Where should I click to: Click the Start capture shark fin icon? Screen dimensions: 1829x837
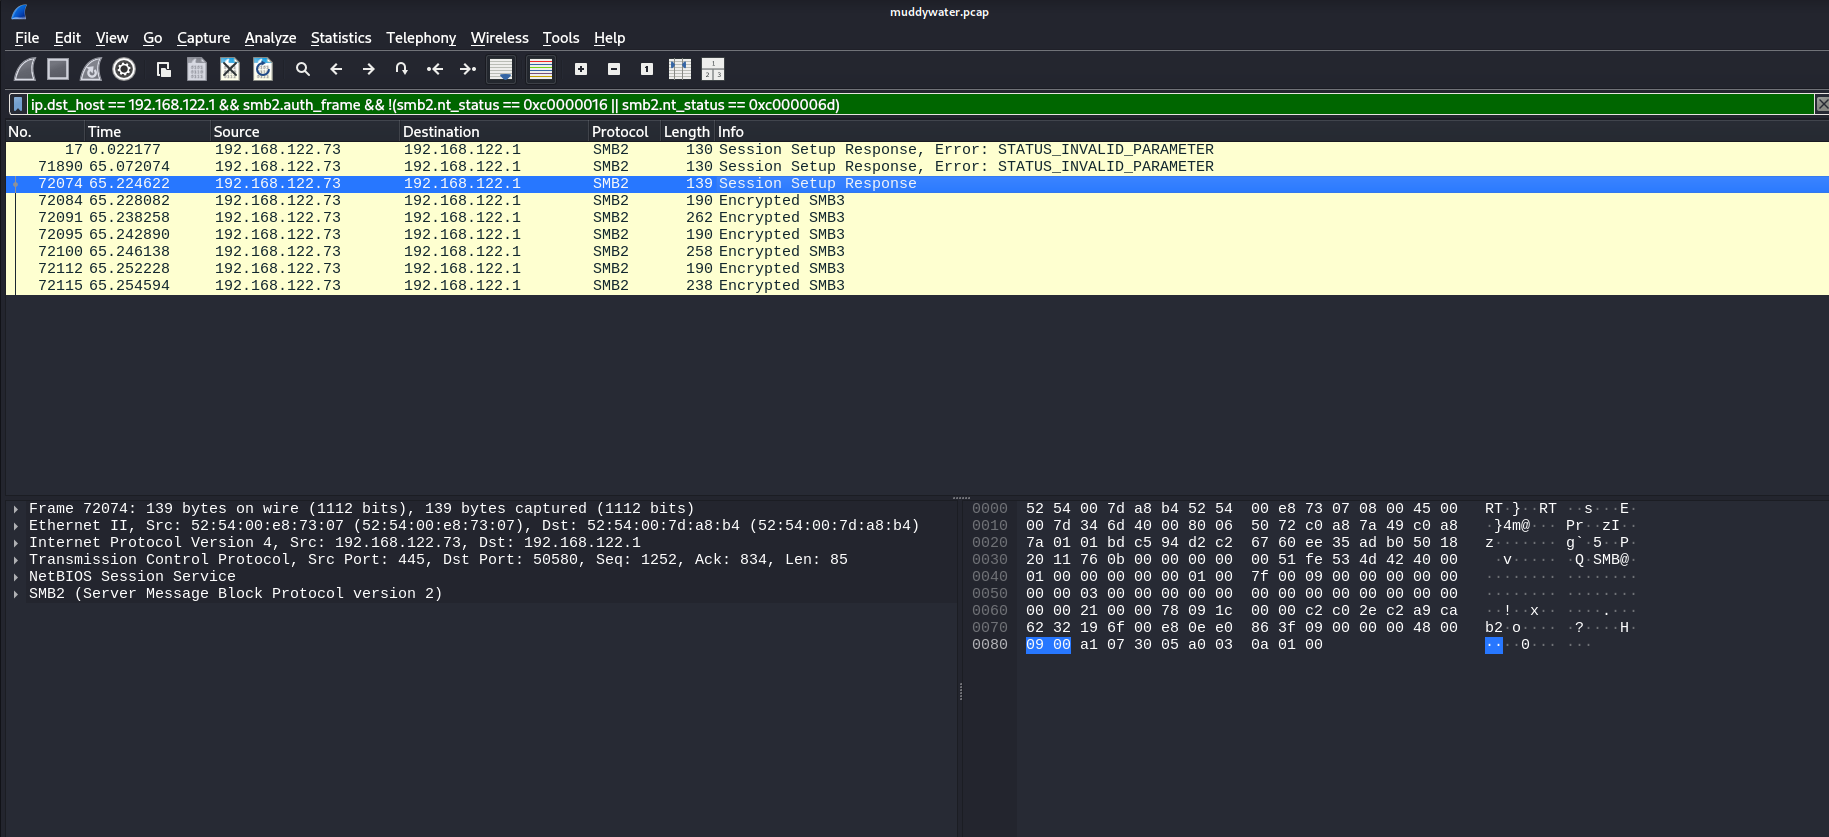(x=25, y=69)
